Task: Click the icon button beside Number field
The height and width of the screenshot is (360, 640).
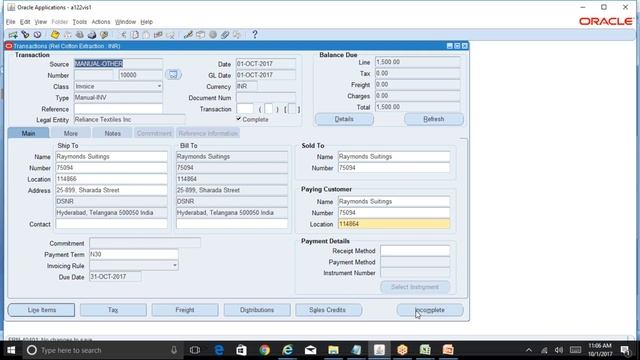Action: click(x=173, y=75)
